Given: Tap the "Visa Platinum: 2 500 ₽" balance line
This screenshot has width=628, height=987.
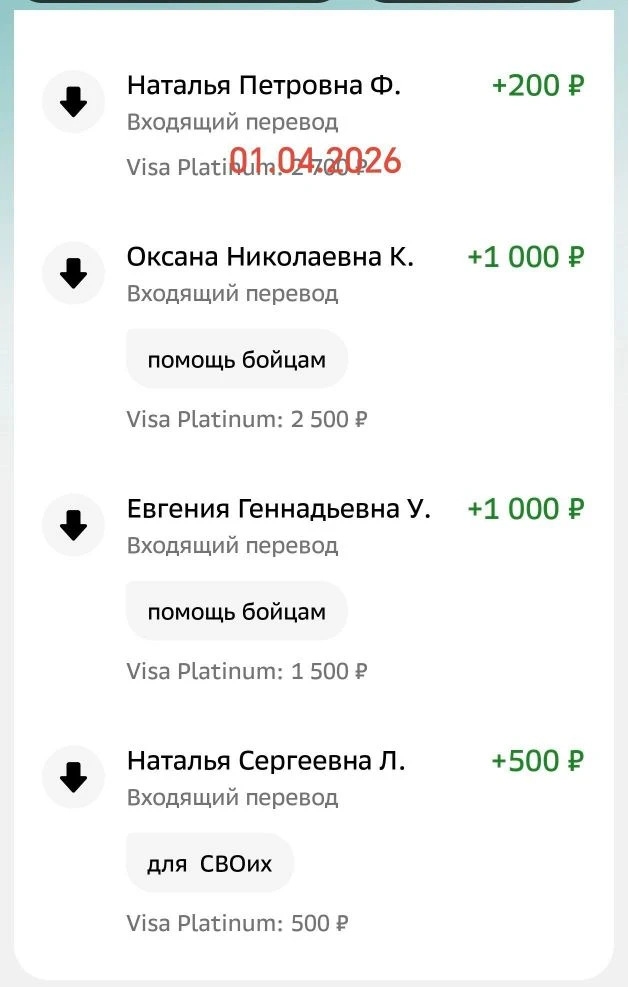Looking at the screenshot, I should tap(247, 419).
